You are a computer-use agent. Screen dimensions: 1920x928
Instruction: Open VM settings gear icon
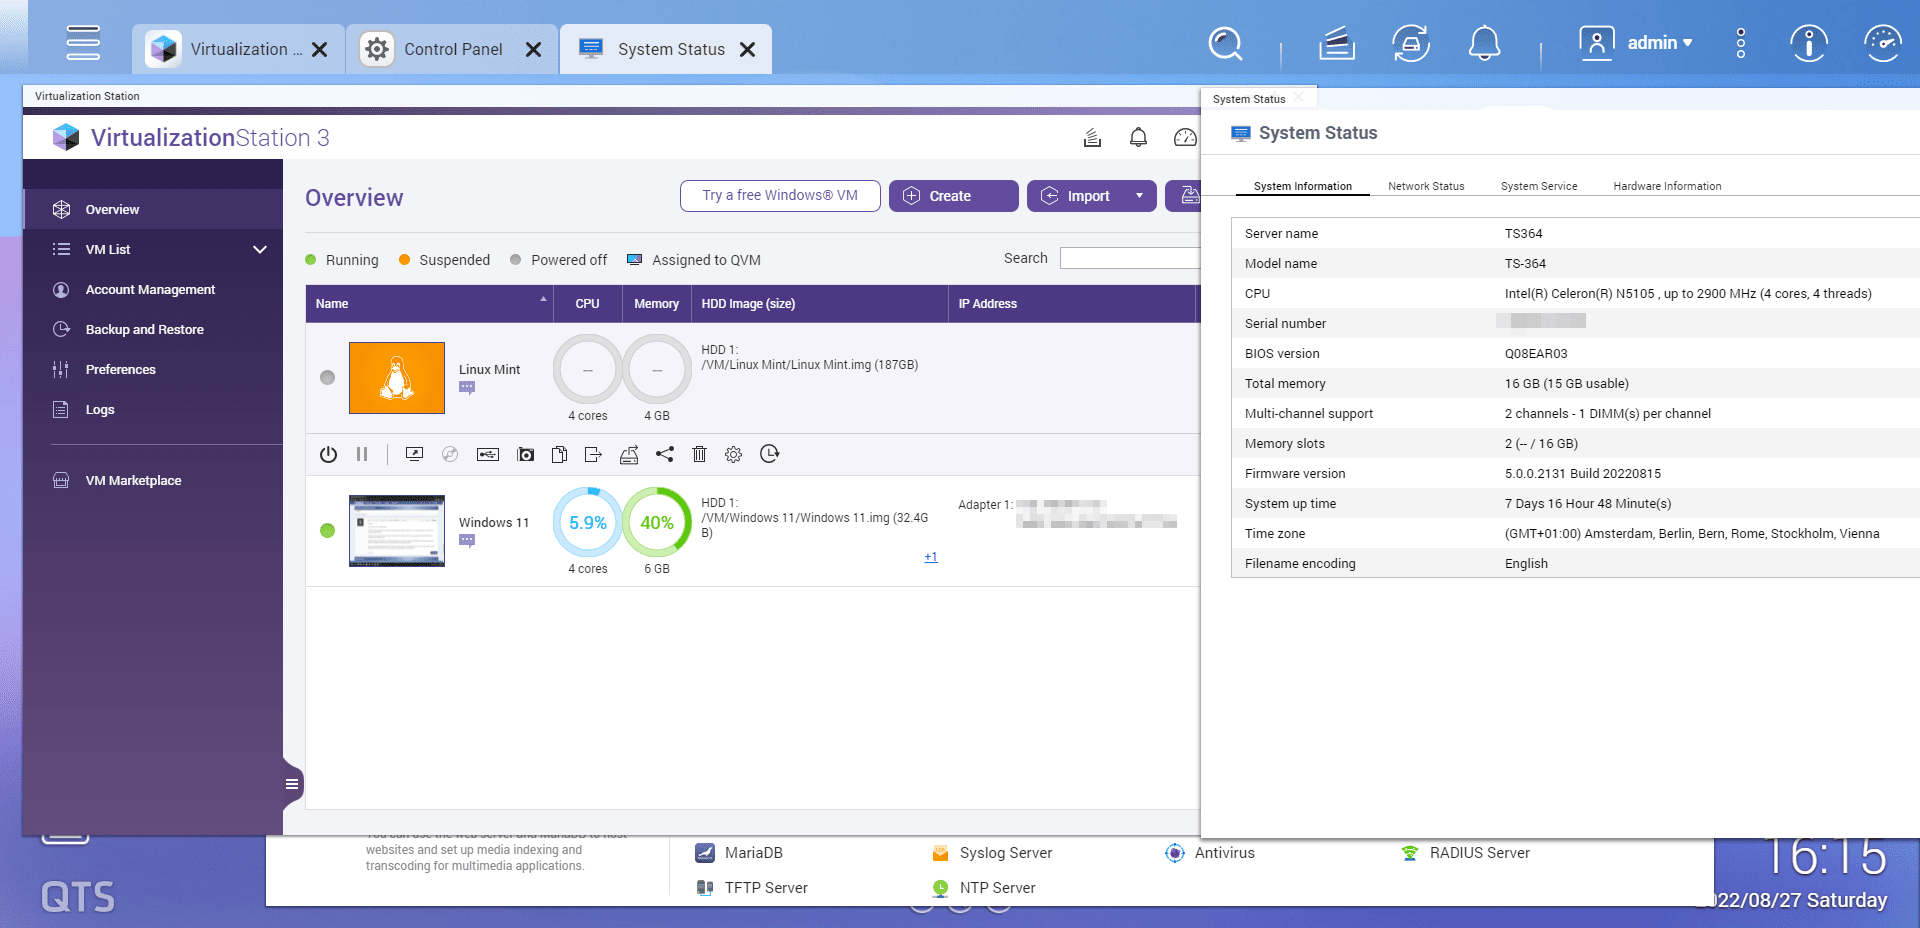point(734,454)
